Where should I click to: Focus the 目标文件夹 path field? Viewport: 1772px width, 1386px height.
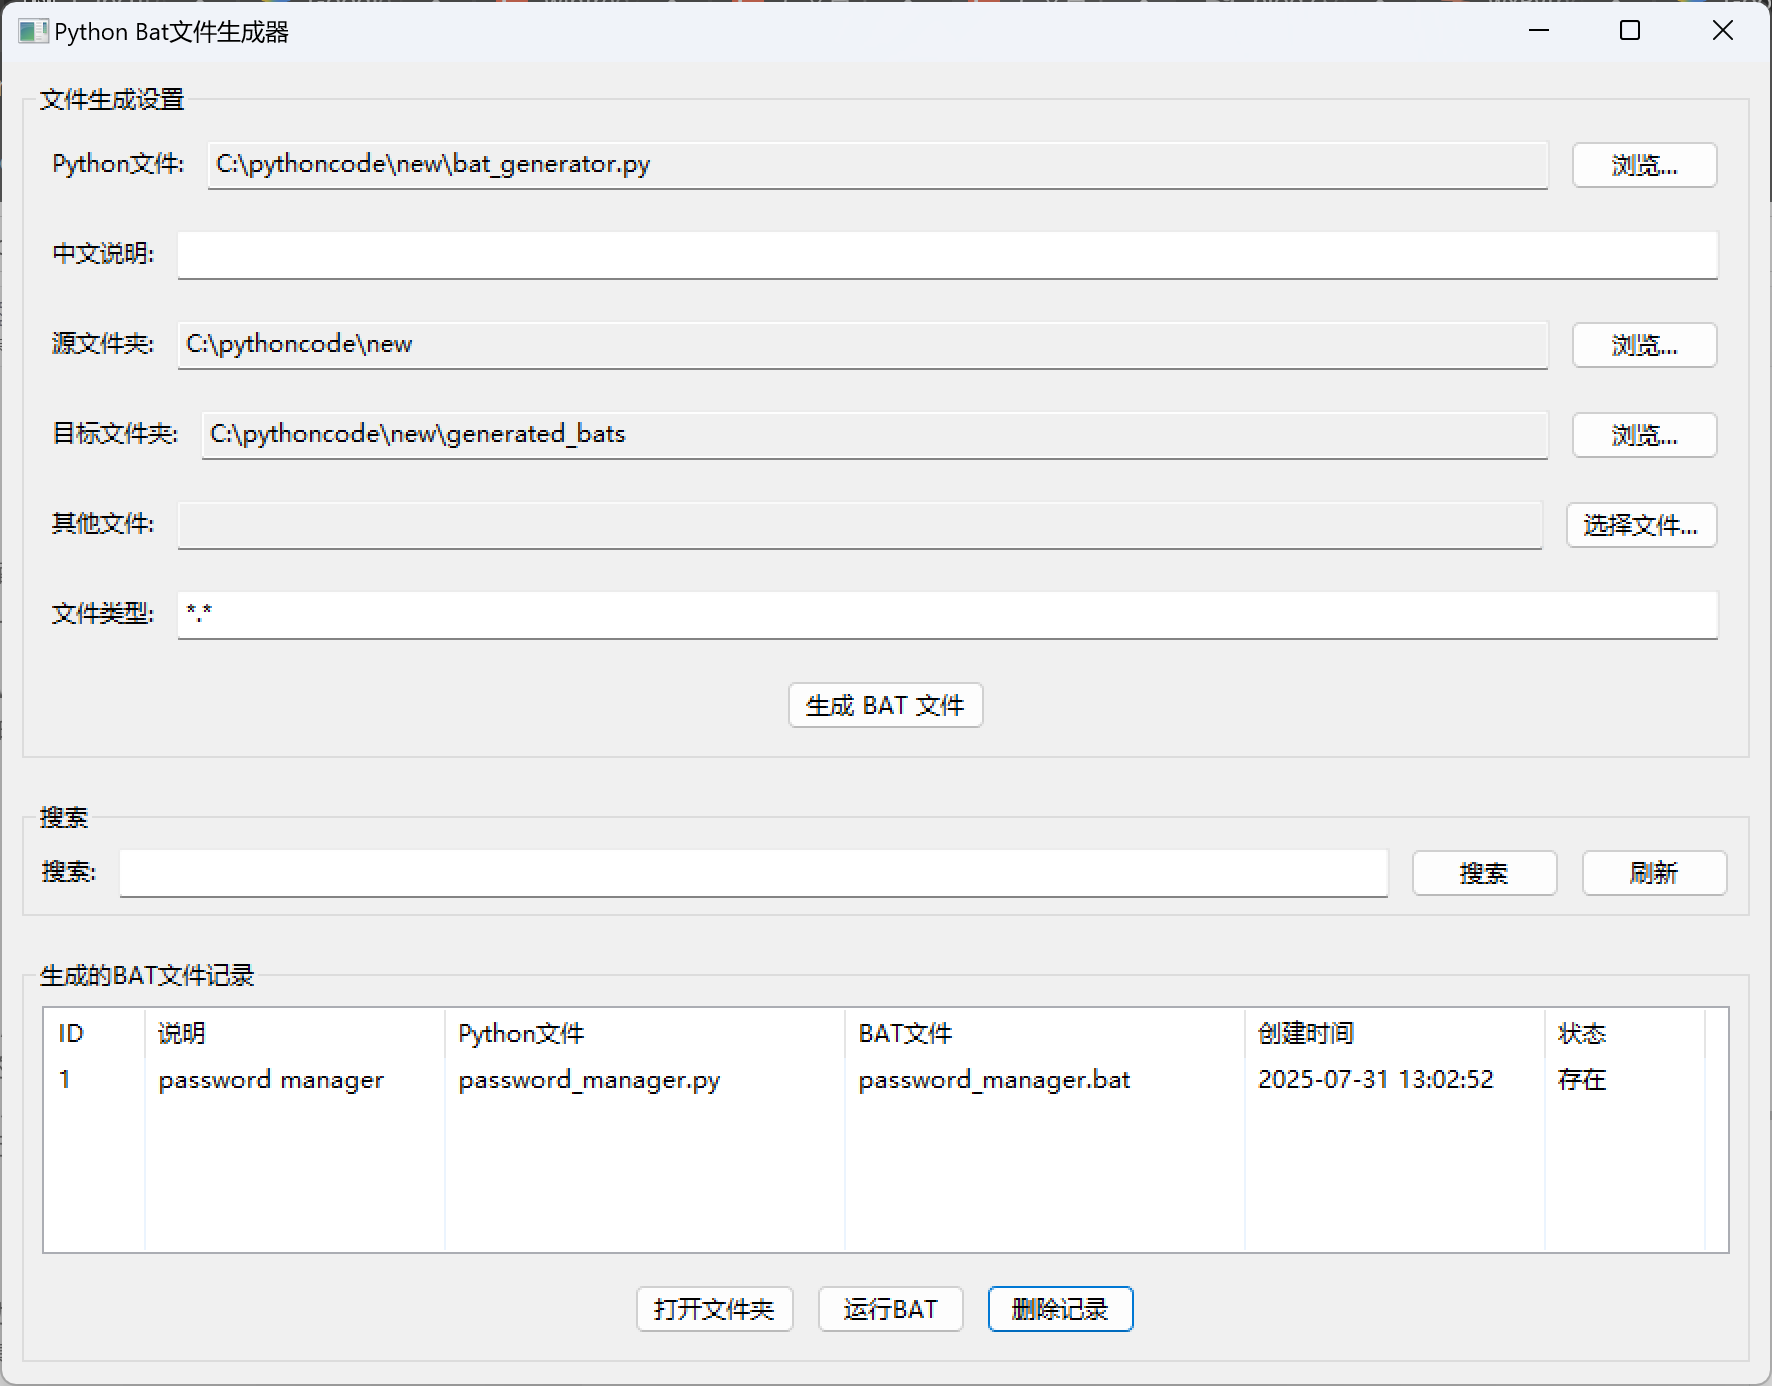(x=874, y=435)
